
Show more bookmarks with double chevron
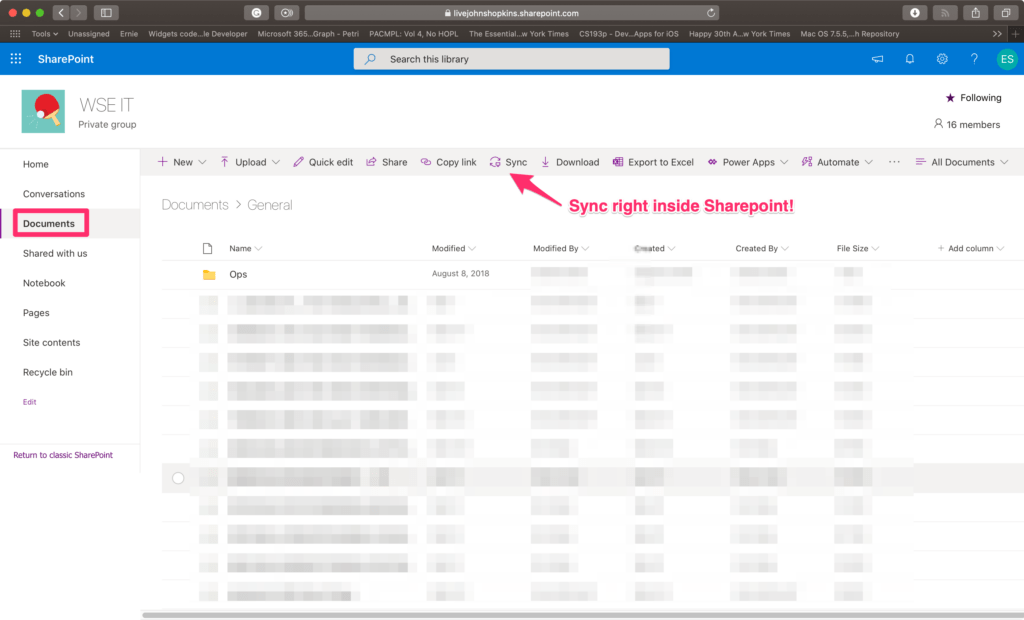[x=997, y=34]
